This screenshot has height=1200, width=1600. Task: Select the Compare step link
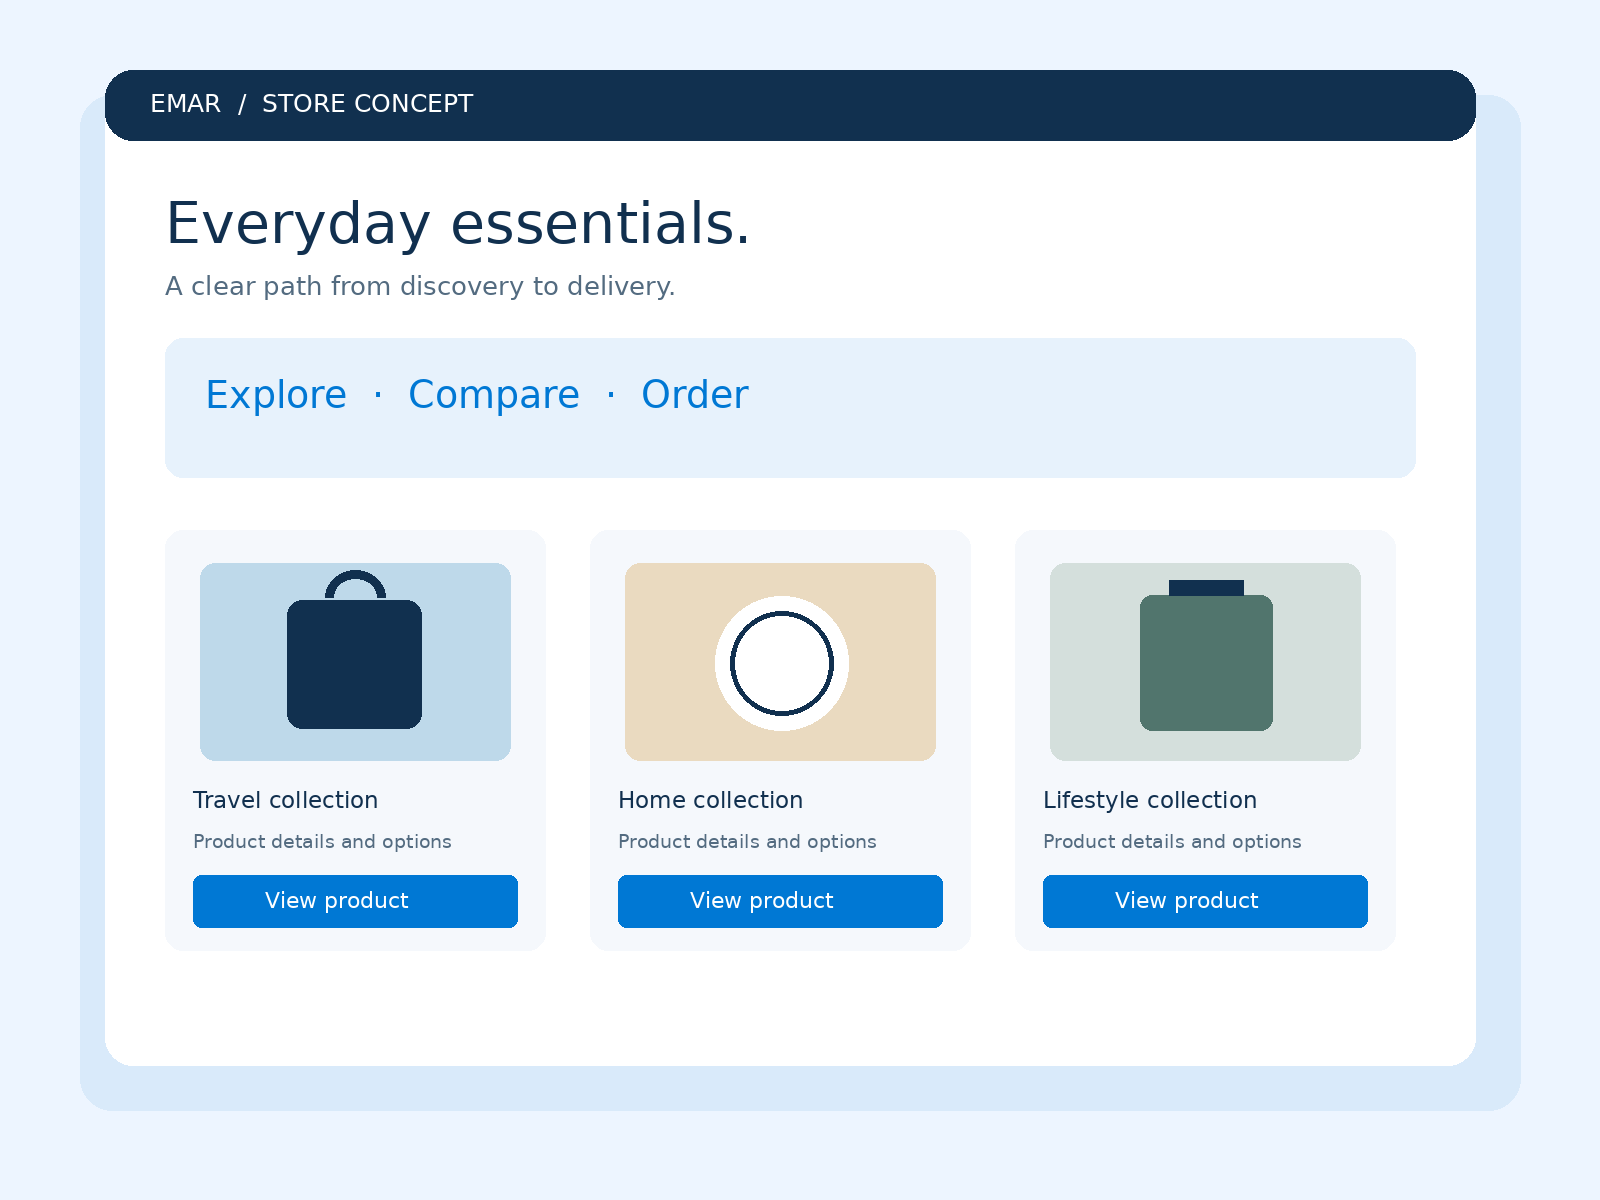(x=494, y=395)
